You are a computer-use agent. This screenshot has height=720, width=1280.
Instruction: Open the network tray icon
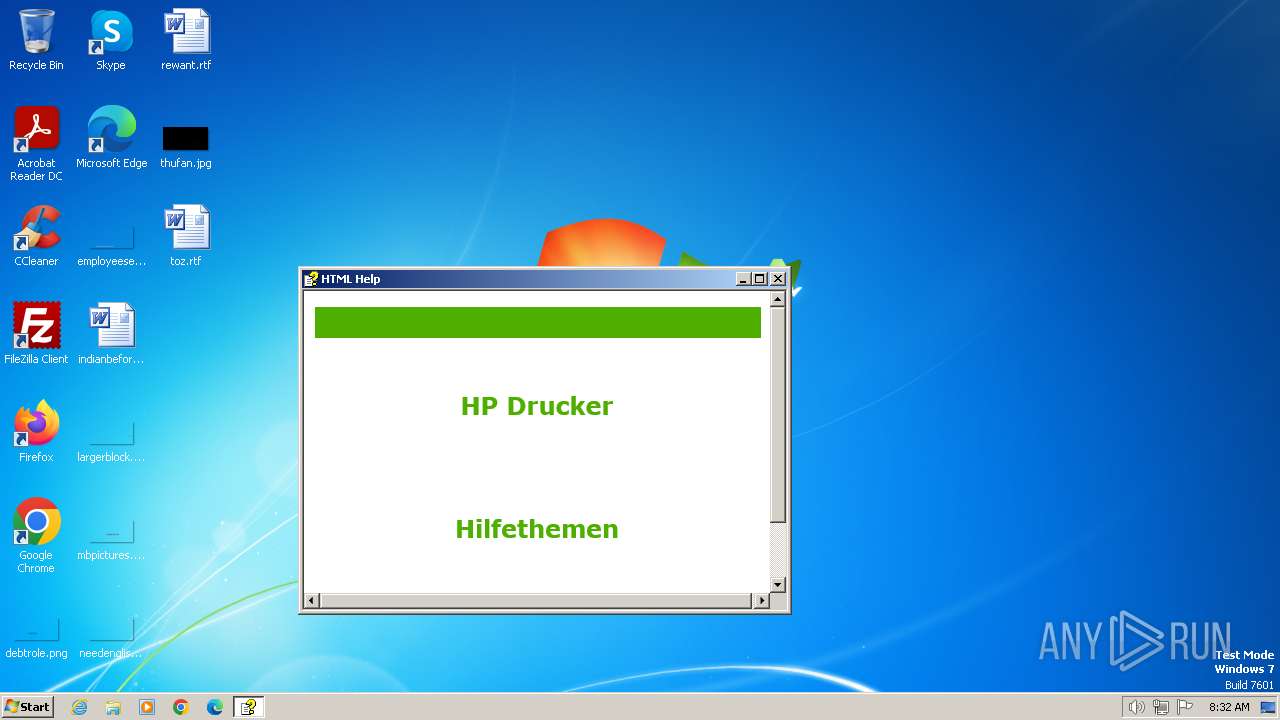tap(1161, 707)
